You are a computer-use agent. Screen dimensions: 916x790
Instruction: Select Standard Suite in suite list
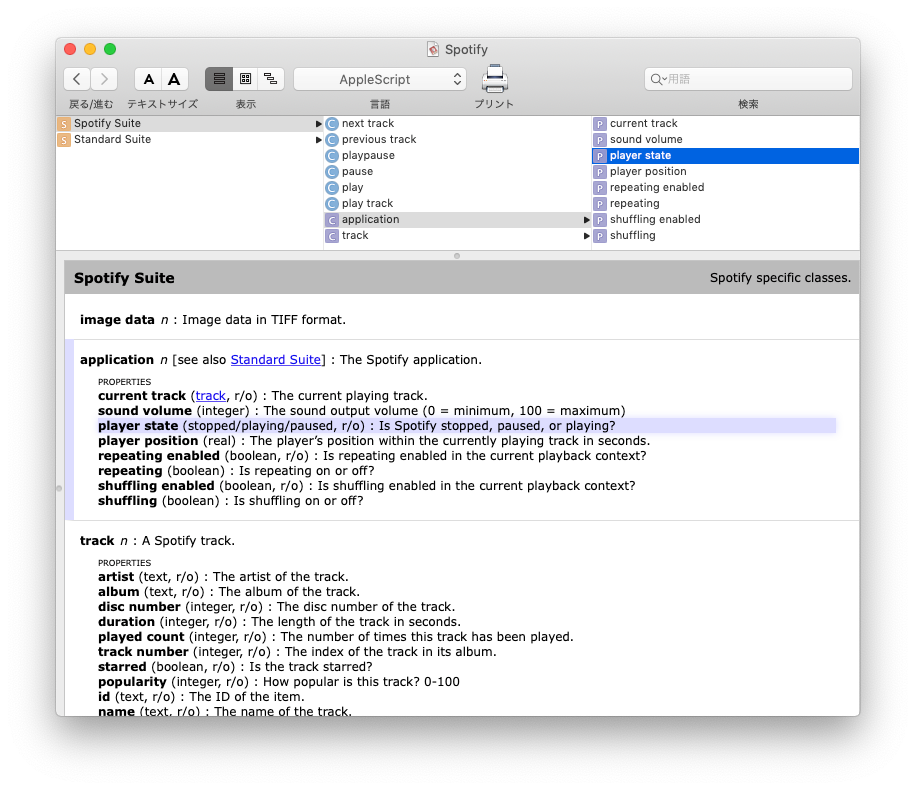pos(190,140)
